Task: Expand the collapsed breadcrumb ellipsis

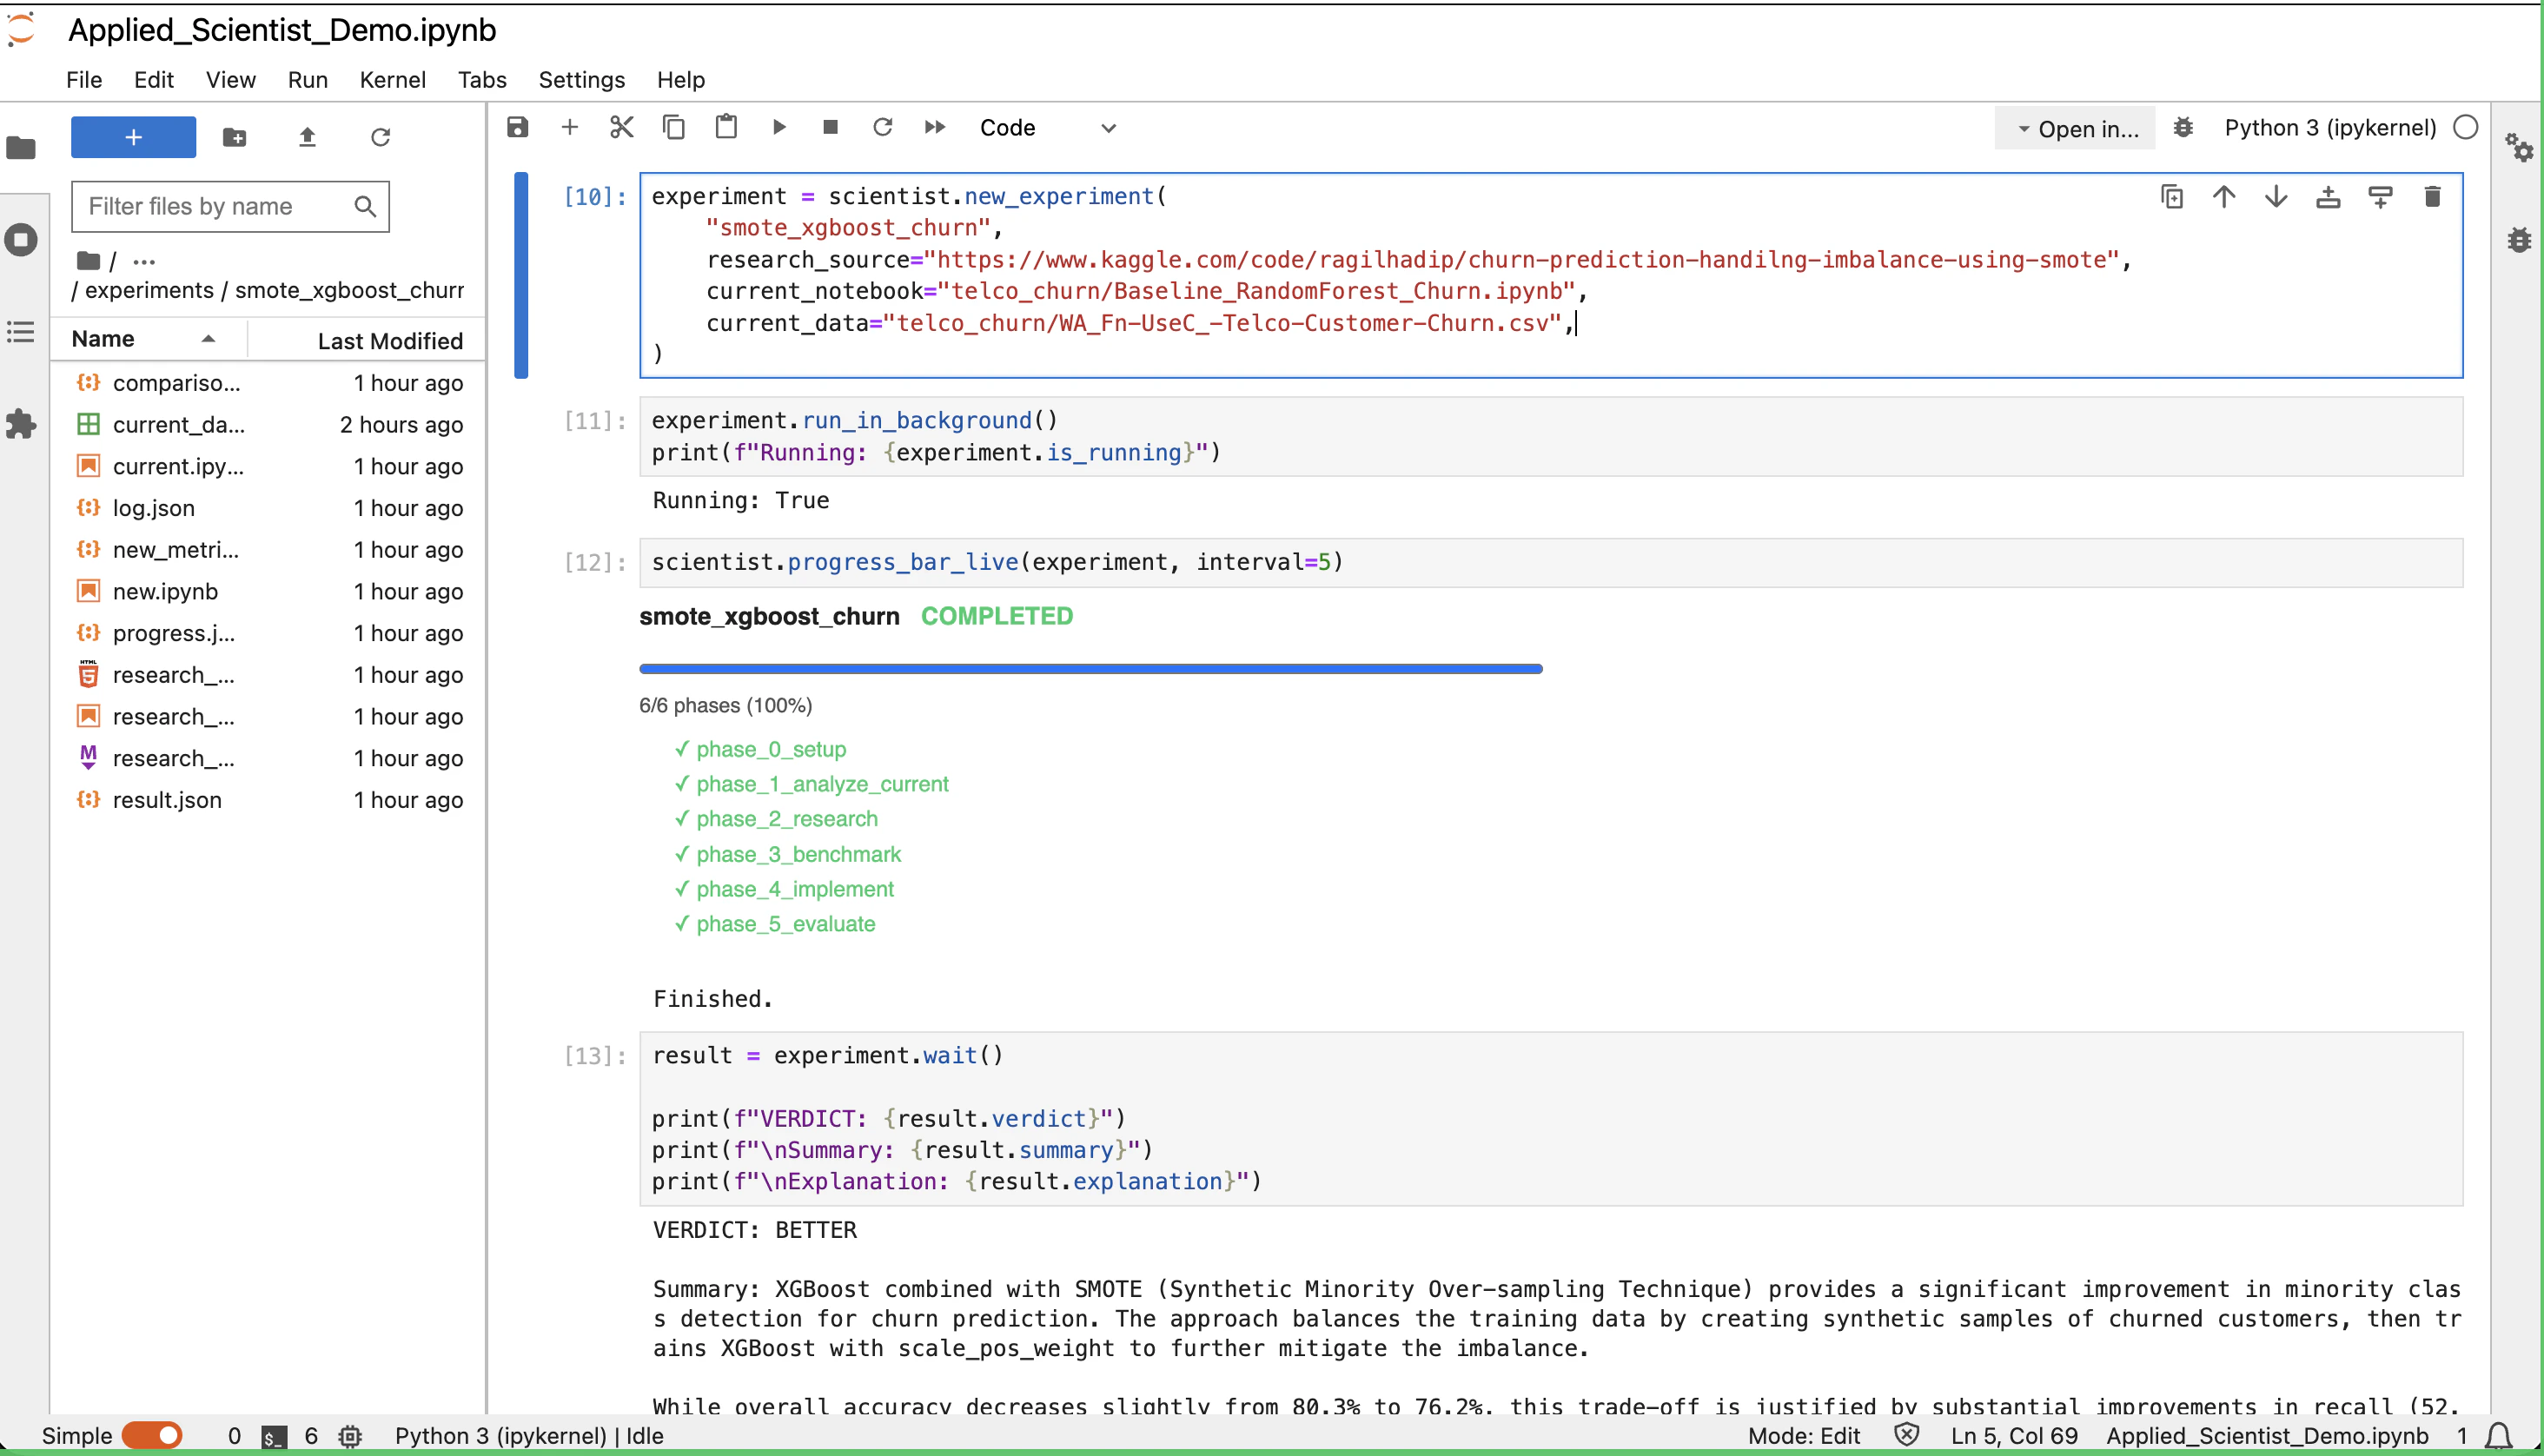Action: tap(144, 262)
